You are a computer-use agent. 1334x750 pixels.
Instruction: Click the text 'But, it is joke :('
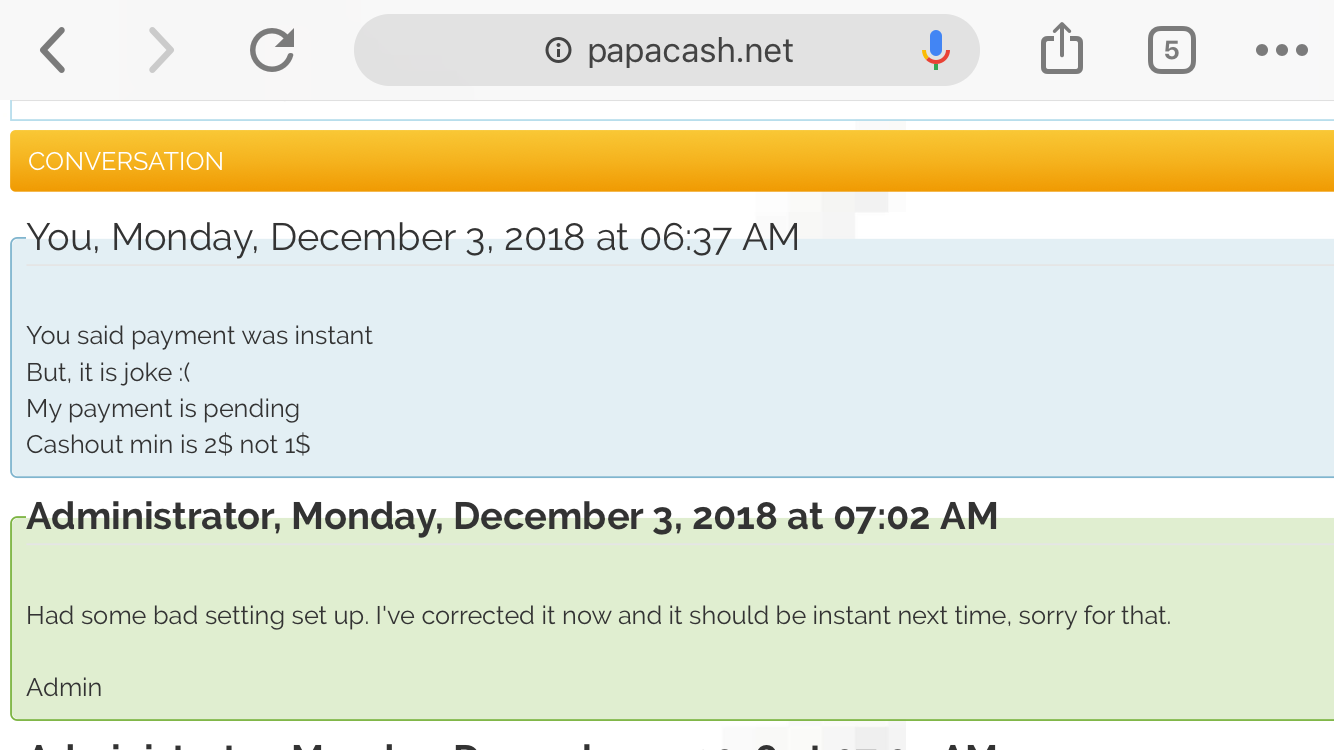tap(108, 372)
